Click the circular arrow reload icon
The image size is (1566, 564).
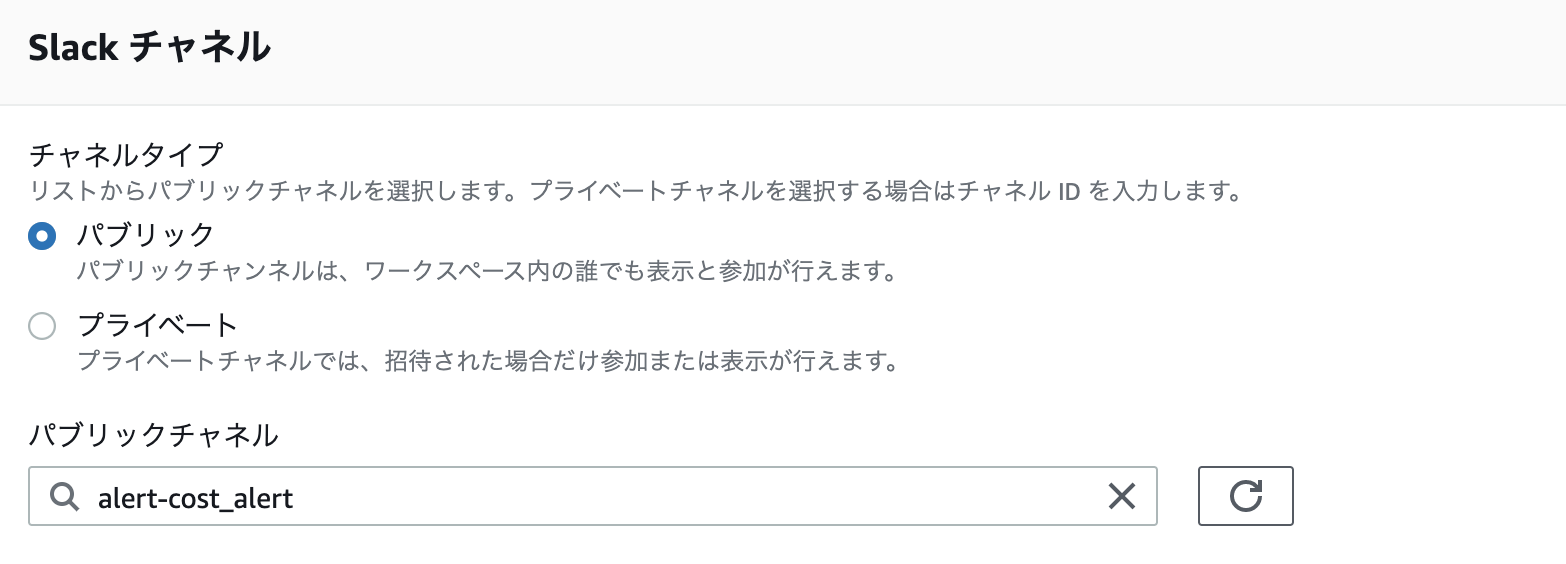point(1246,496)
